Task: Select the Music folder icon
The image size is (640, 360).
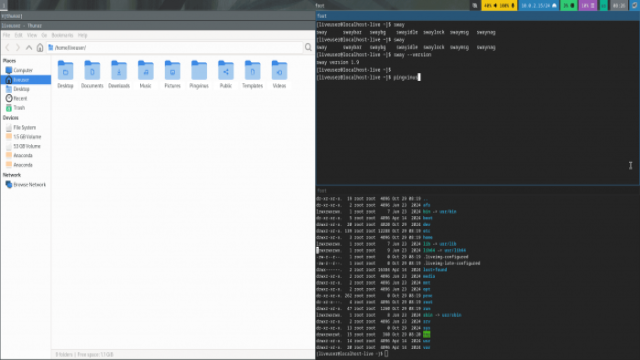Action: pyautogui.click(x=146, y=71)
